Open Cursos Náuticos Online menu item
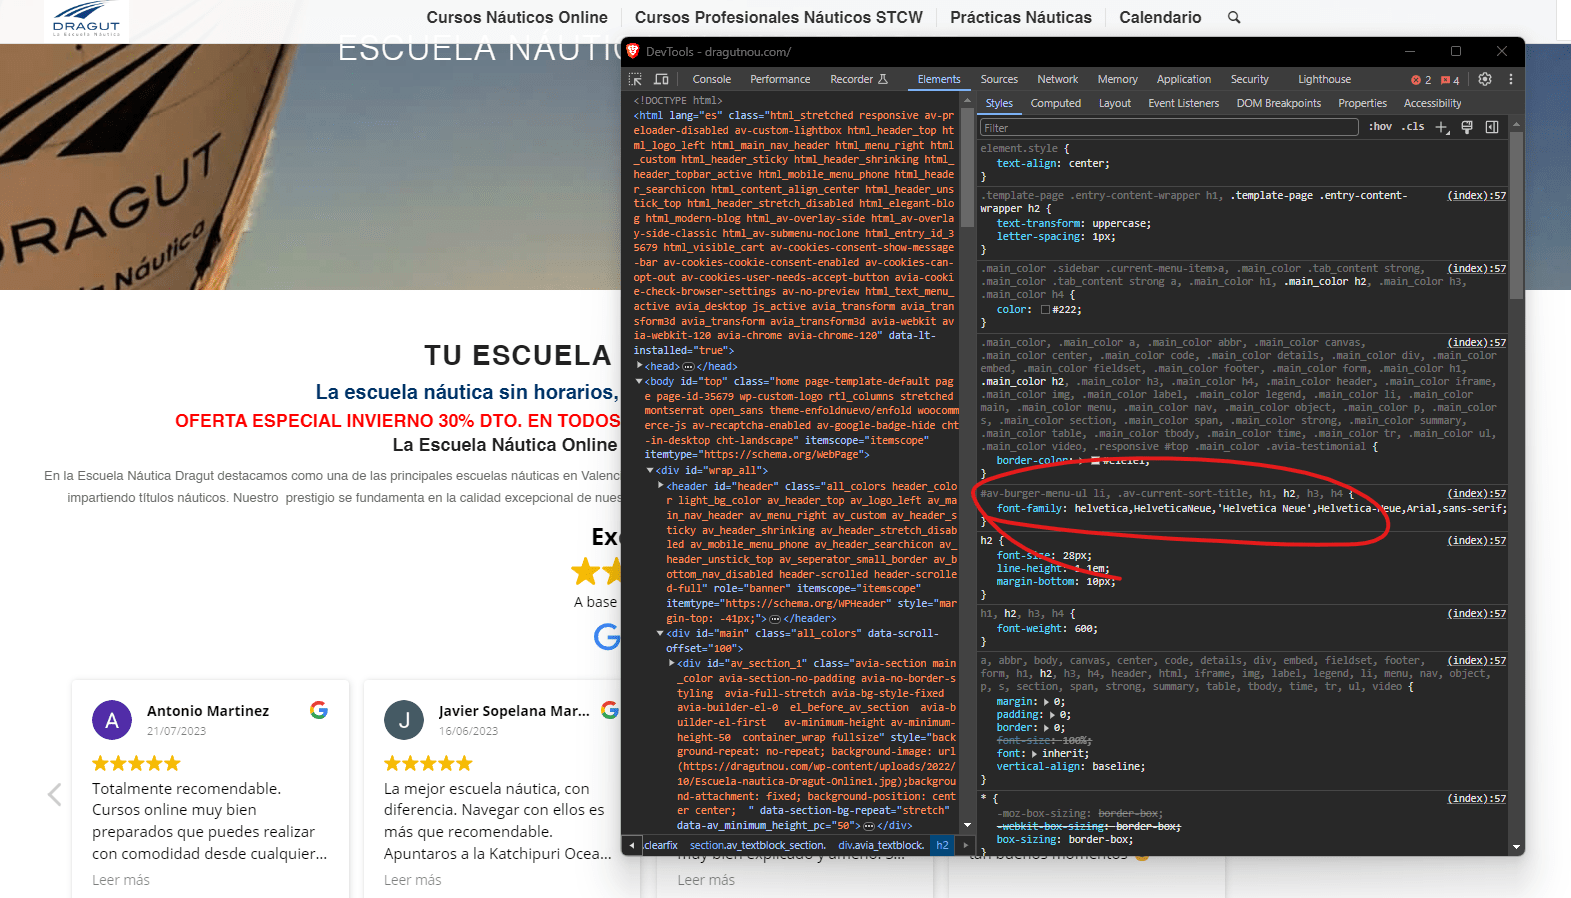The width and height of the screenshot is (1571, 898). 517,17
